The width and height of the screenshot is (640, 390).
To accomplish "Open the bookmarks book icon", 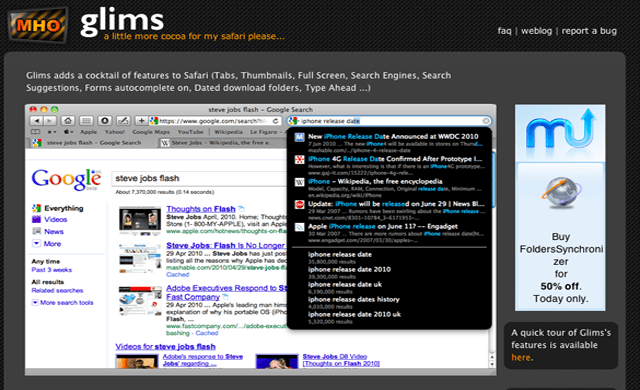I will (x=36, y=132).
